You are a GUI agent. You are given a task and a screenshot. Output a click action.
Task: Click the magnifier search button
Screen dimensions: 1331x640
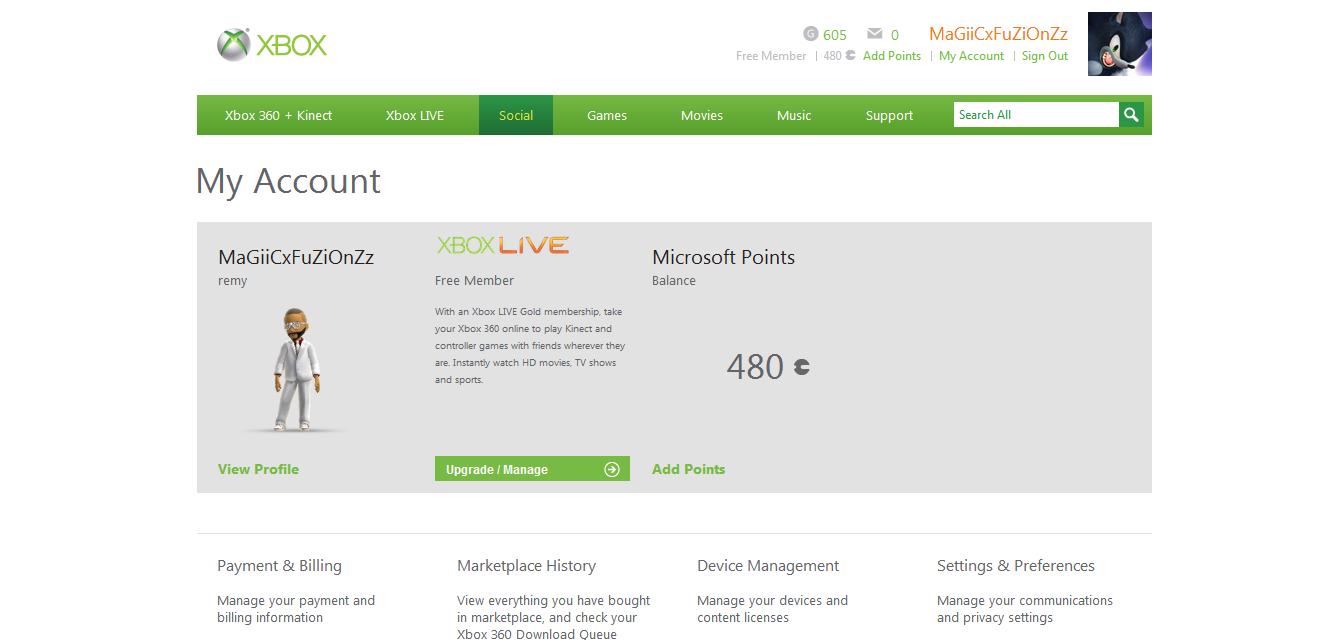[1131, 115]
